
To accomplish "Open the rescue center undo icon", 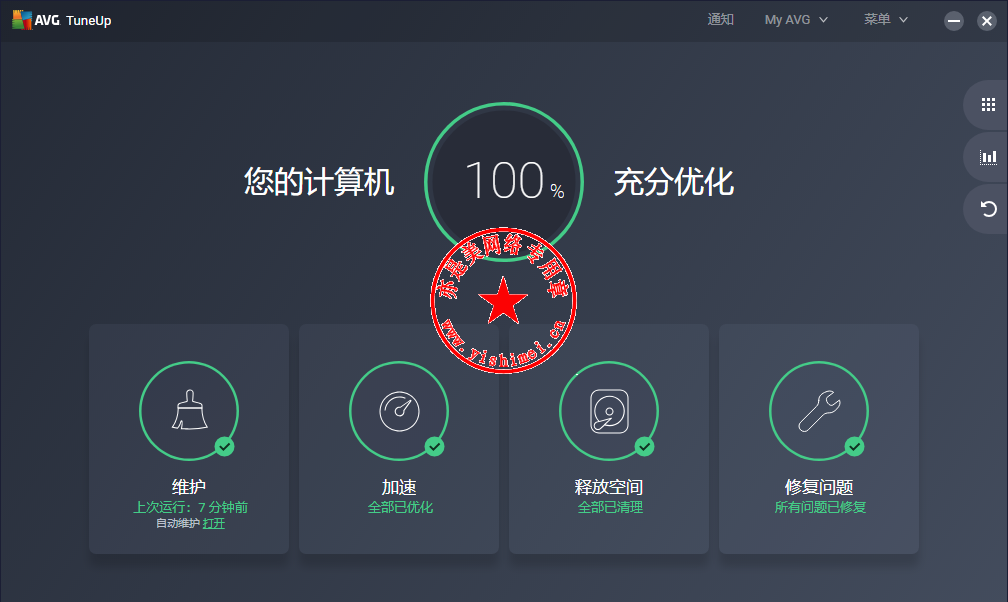I will coord(988,209).
